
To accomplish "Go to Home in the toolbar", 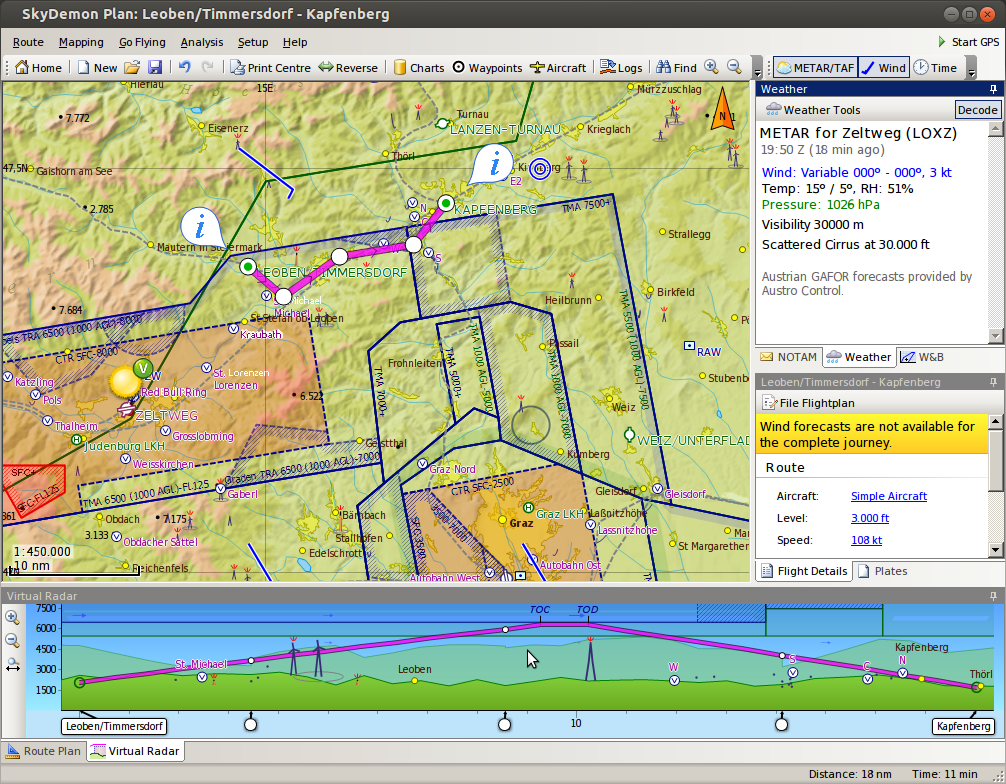I will click(x=38, y=67).
